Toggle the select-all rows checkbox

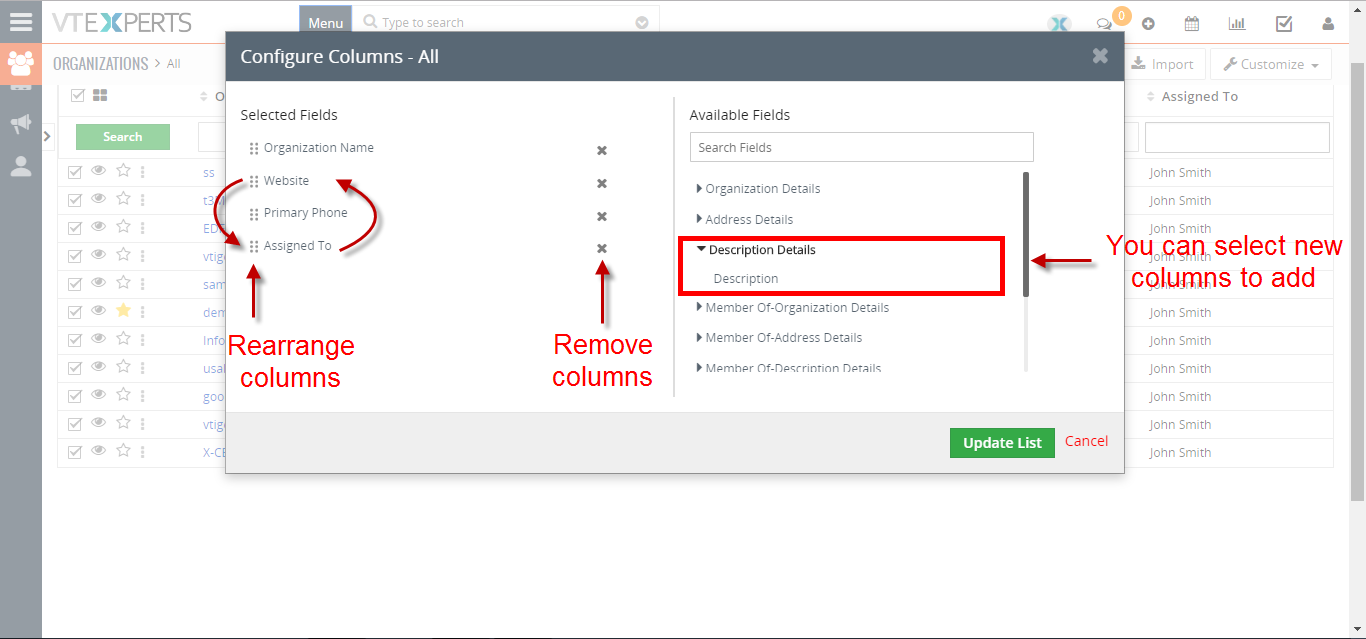point(77,96)
